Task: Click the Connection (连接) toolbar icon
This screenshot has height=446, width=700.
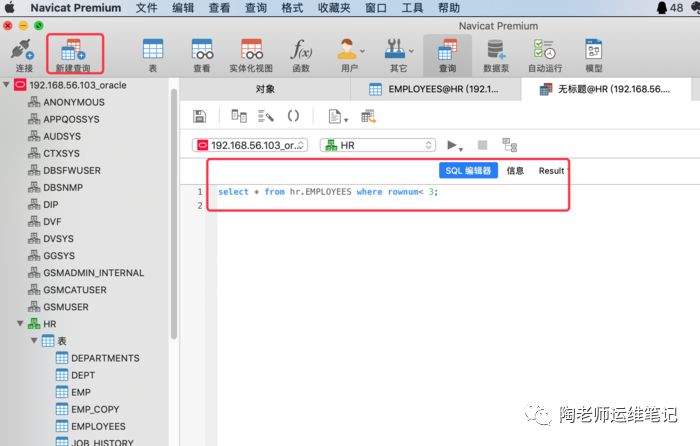Action: (x=23, y=55)
